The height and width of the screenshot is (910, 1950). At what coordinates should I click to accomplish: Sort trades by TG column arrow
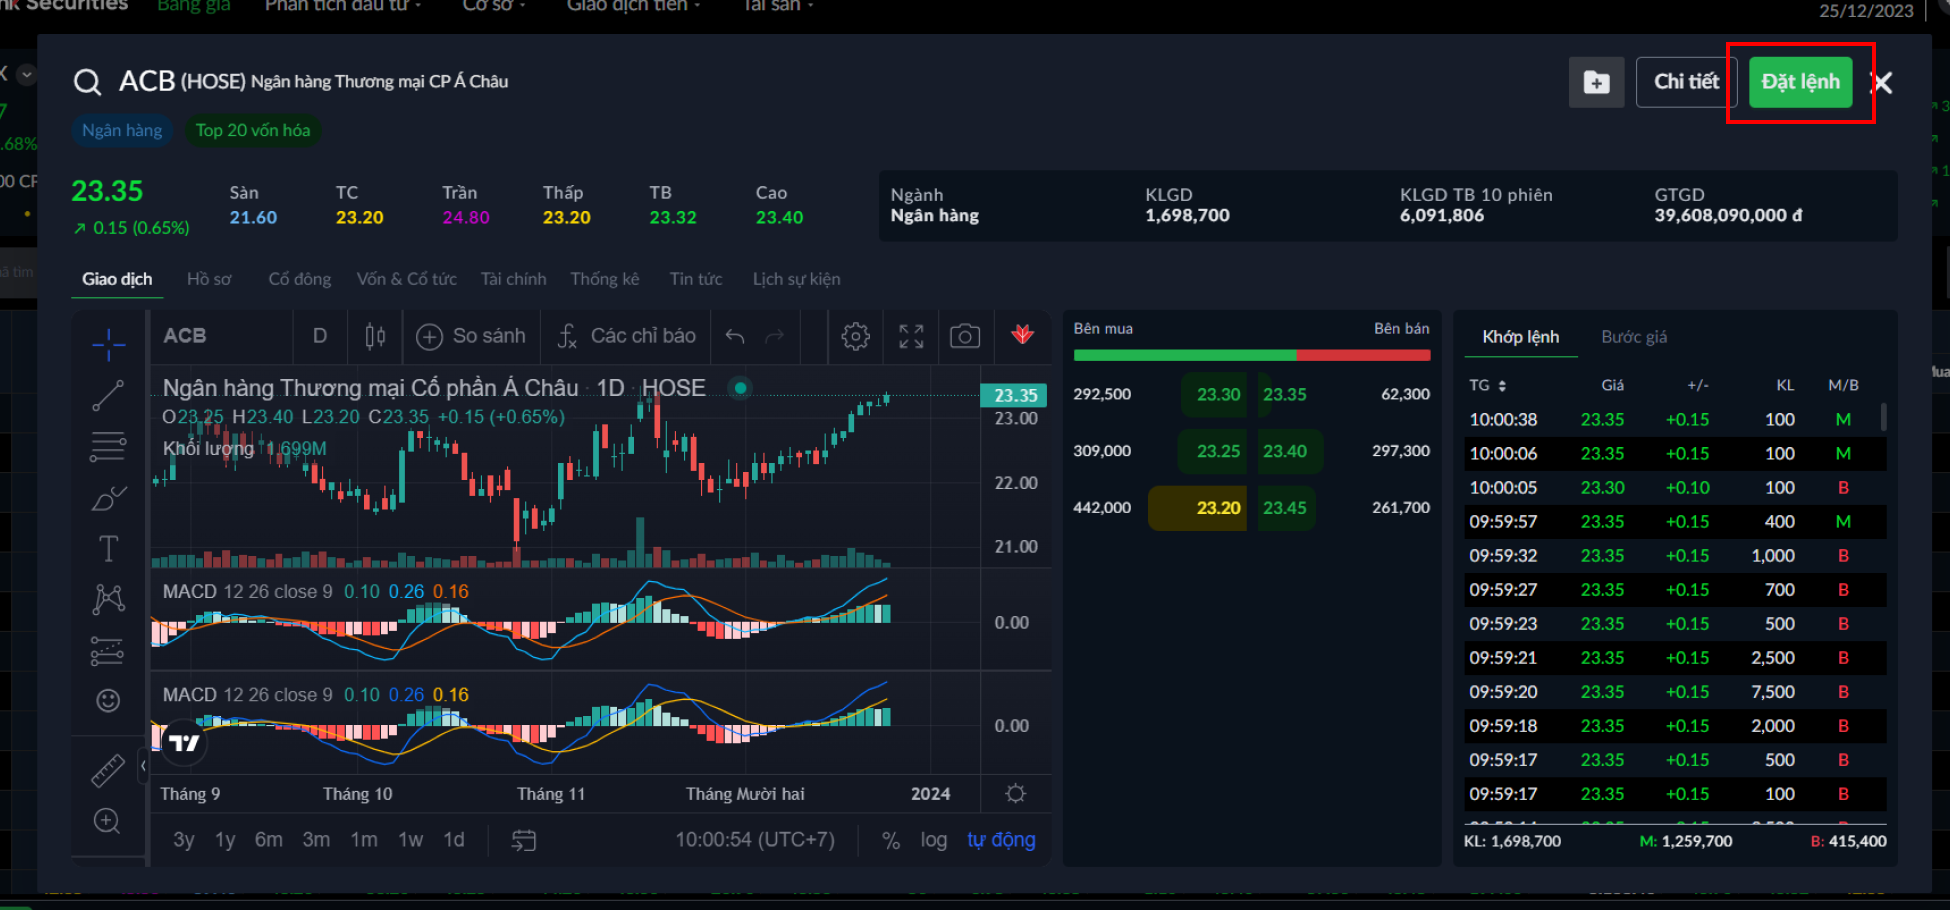click(1502, 386)
